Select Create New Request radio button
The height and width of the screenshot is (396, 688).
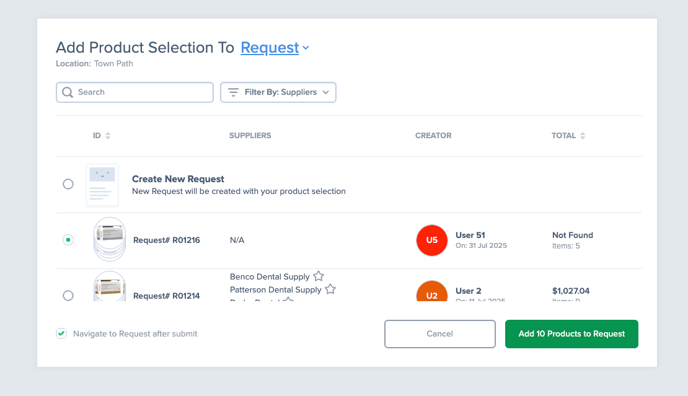pyautogui.click(x=68, y=184)
